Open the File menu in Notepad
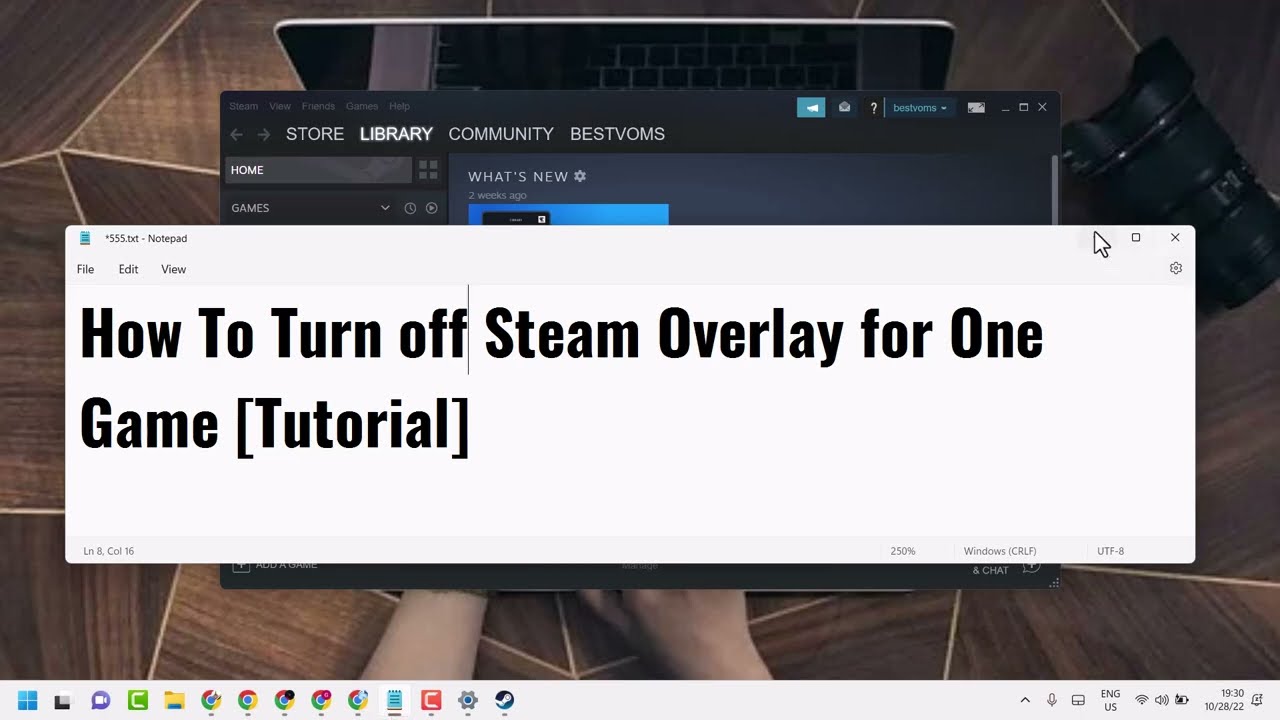Viewport: 1280px width, 720px height. (85, 269)
